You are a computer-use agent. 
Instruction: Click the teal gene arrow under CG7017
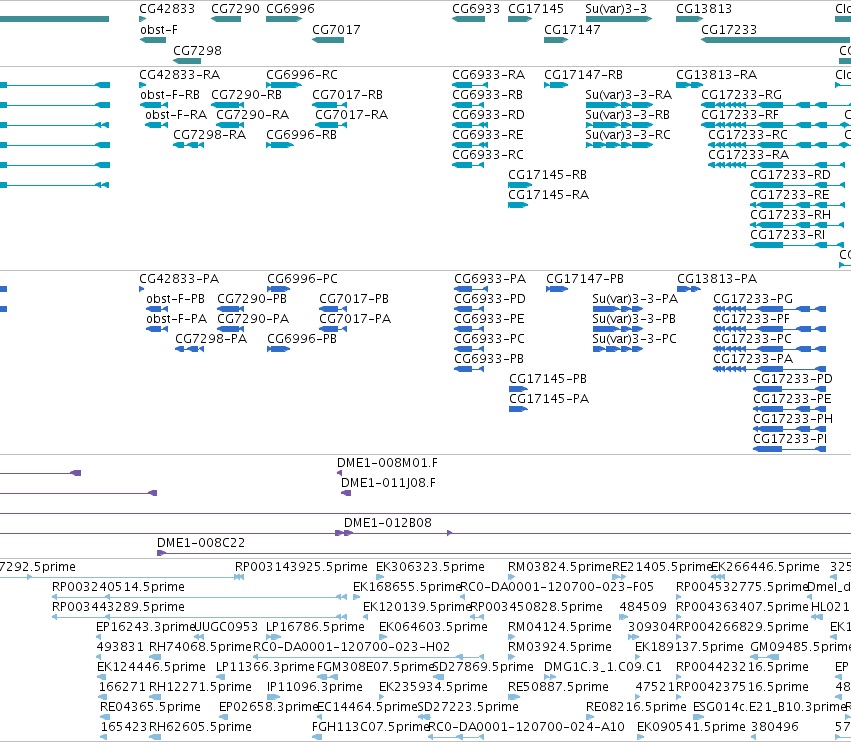pos(328,40)
